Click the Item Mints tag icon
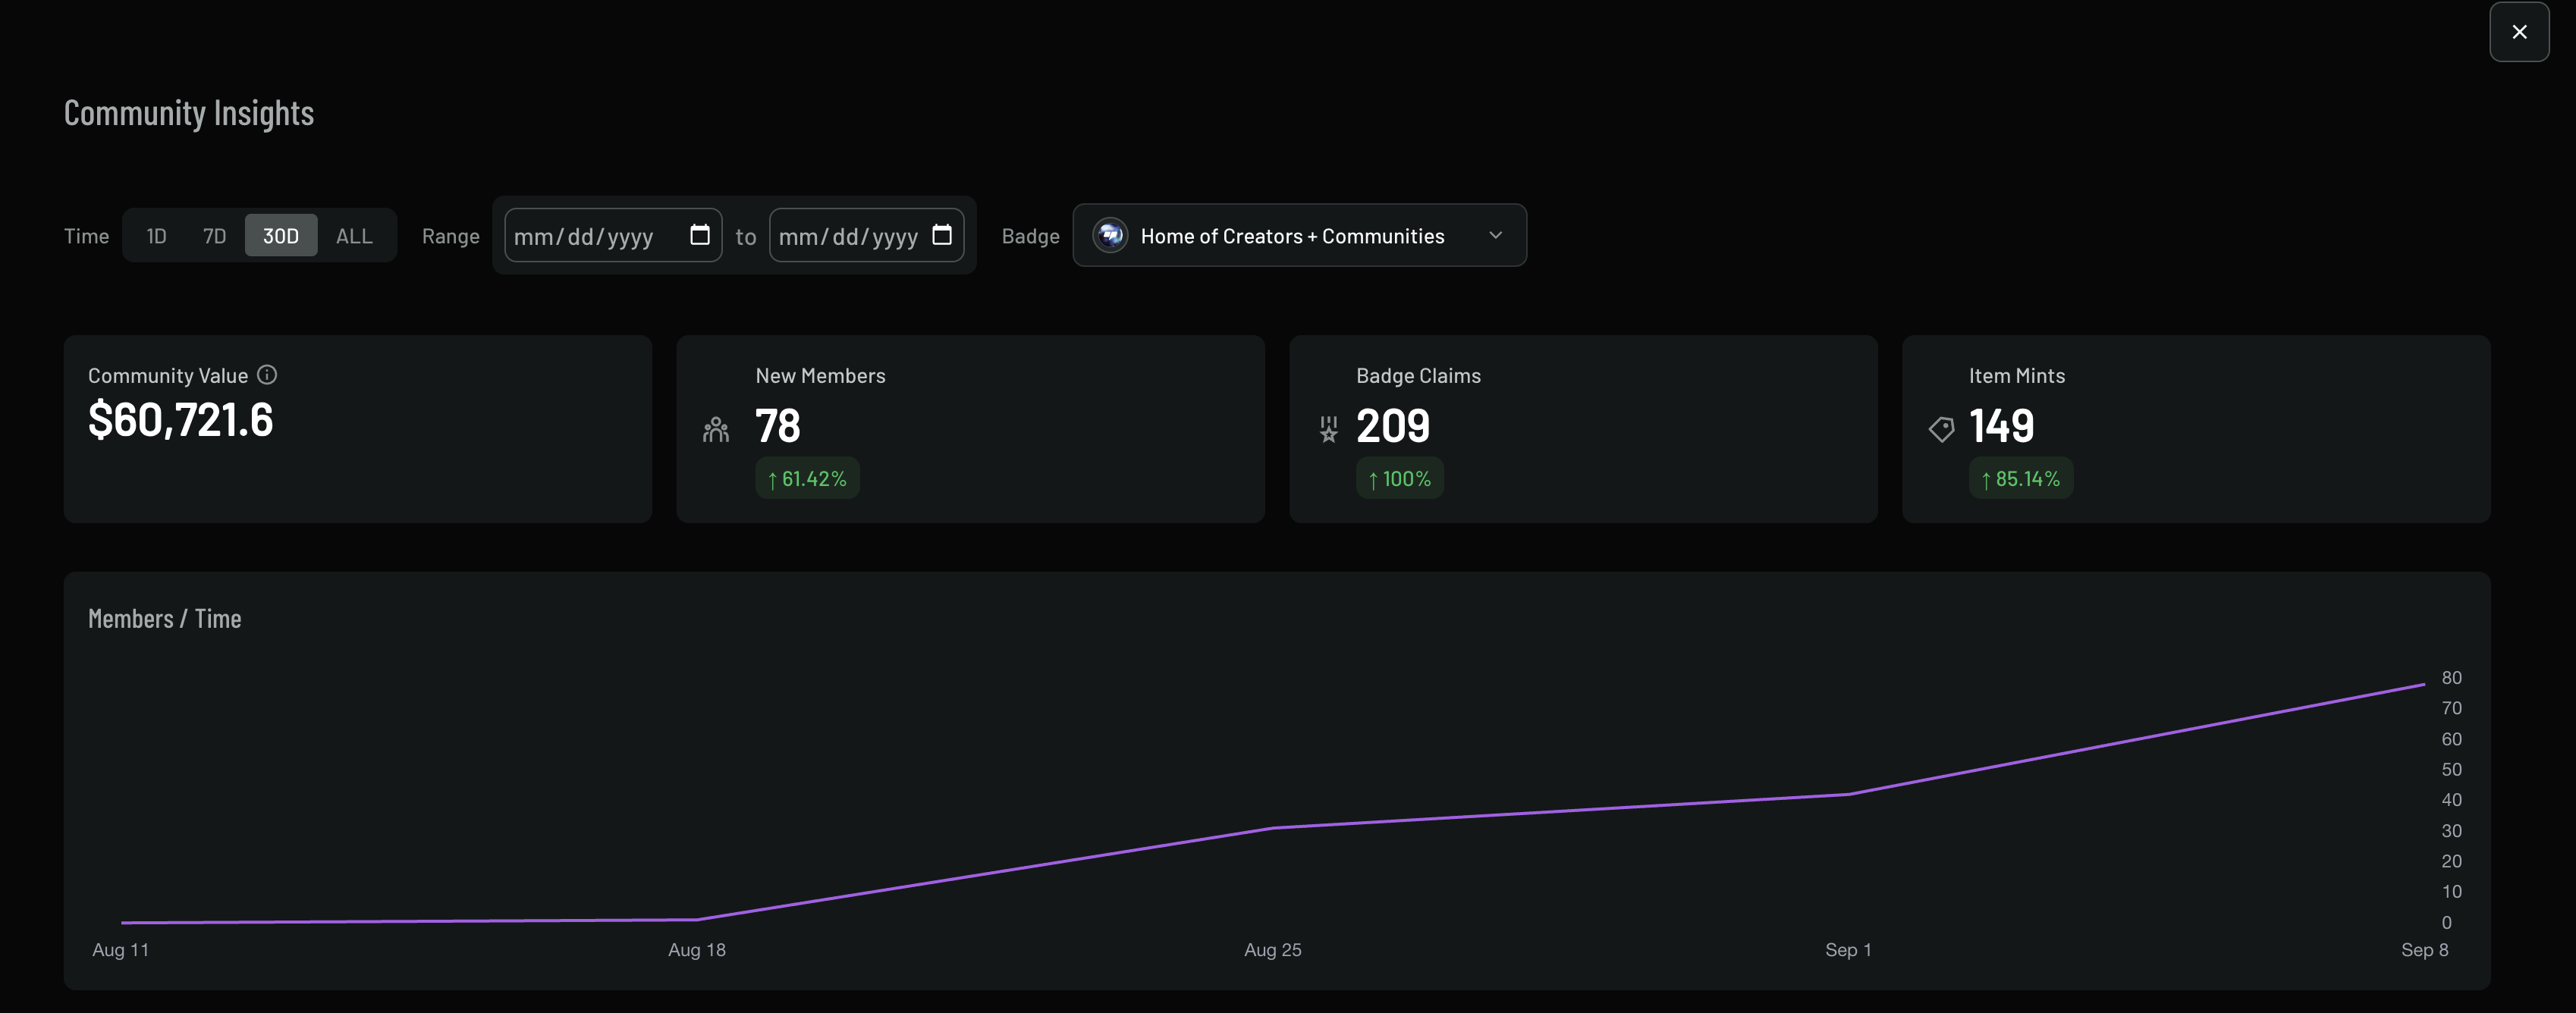 (x=1941, y=430)
